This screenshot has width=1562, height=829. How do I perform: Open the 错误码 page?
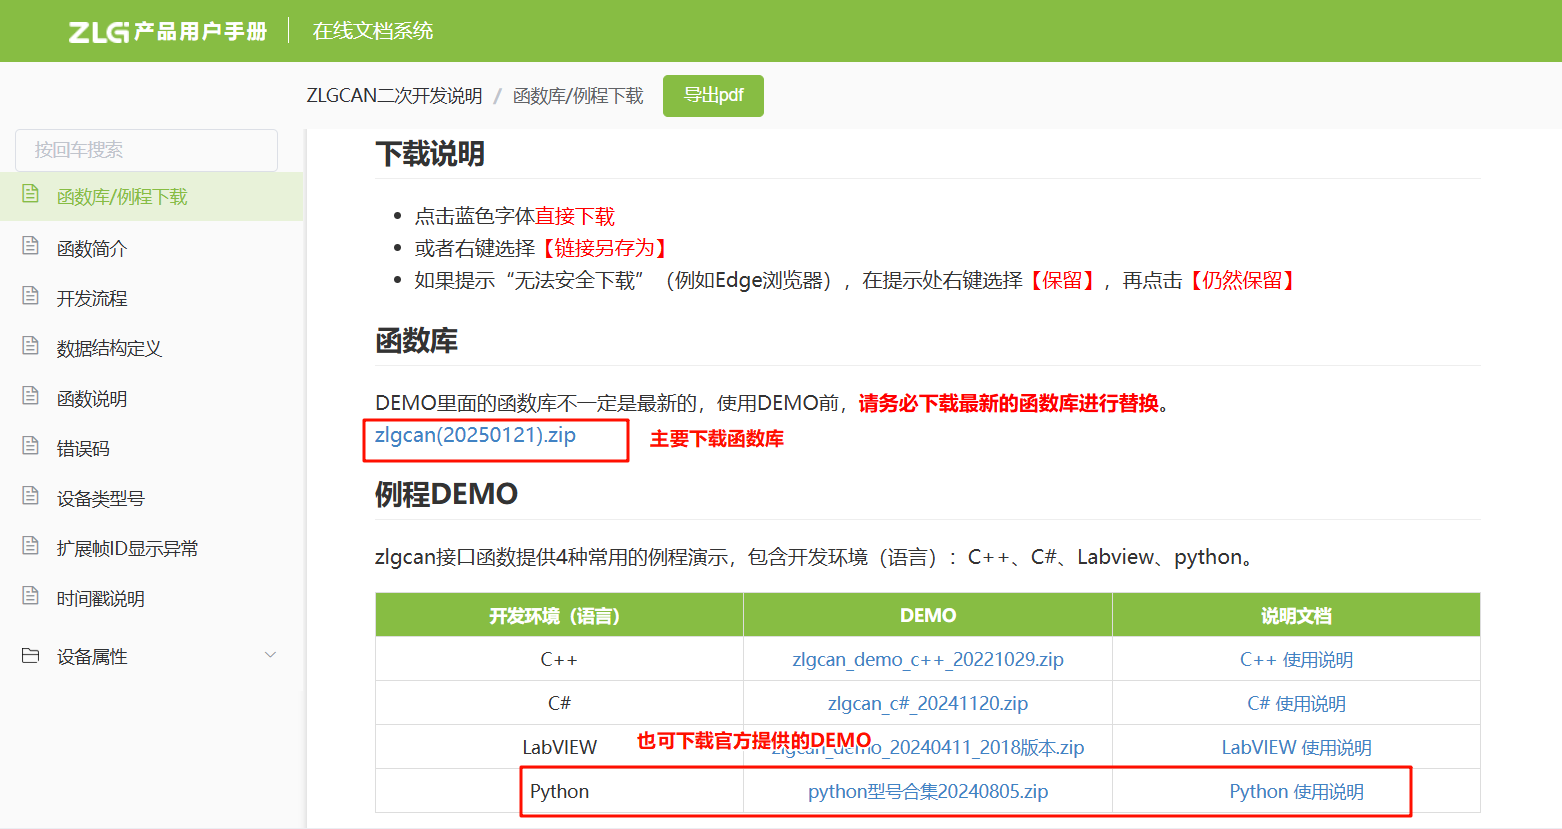[x=83, y=449]
